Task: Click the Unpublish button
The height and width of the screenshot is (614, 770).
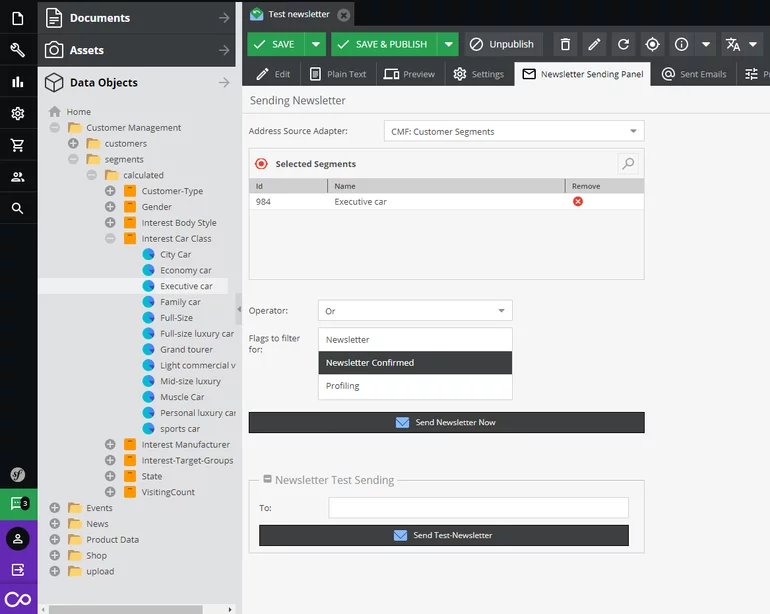Action: click(x=504, y=44)
